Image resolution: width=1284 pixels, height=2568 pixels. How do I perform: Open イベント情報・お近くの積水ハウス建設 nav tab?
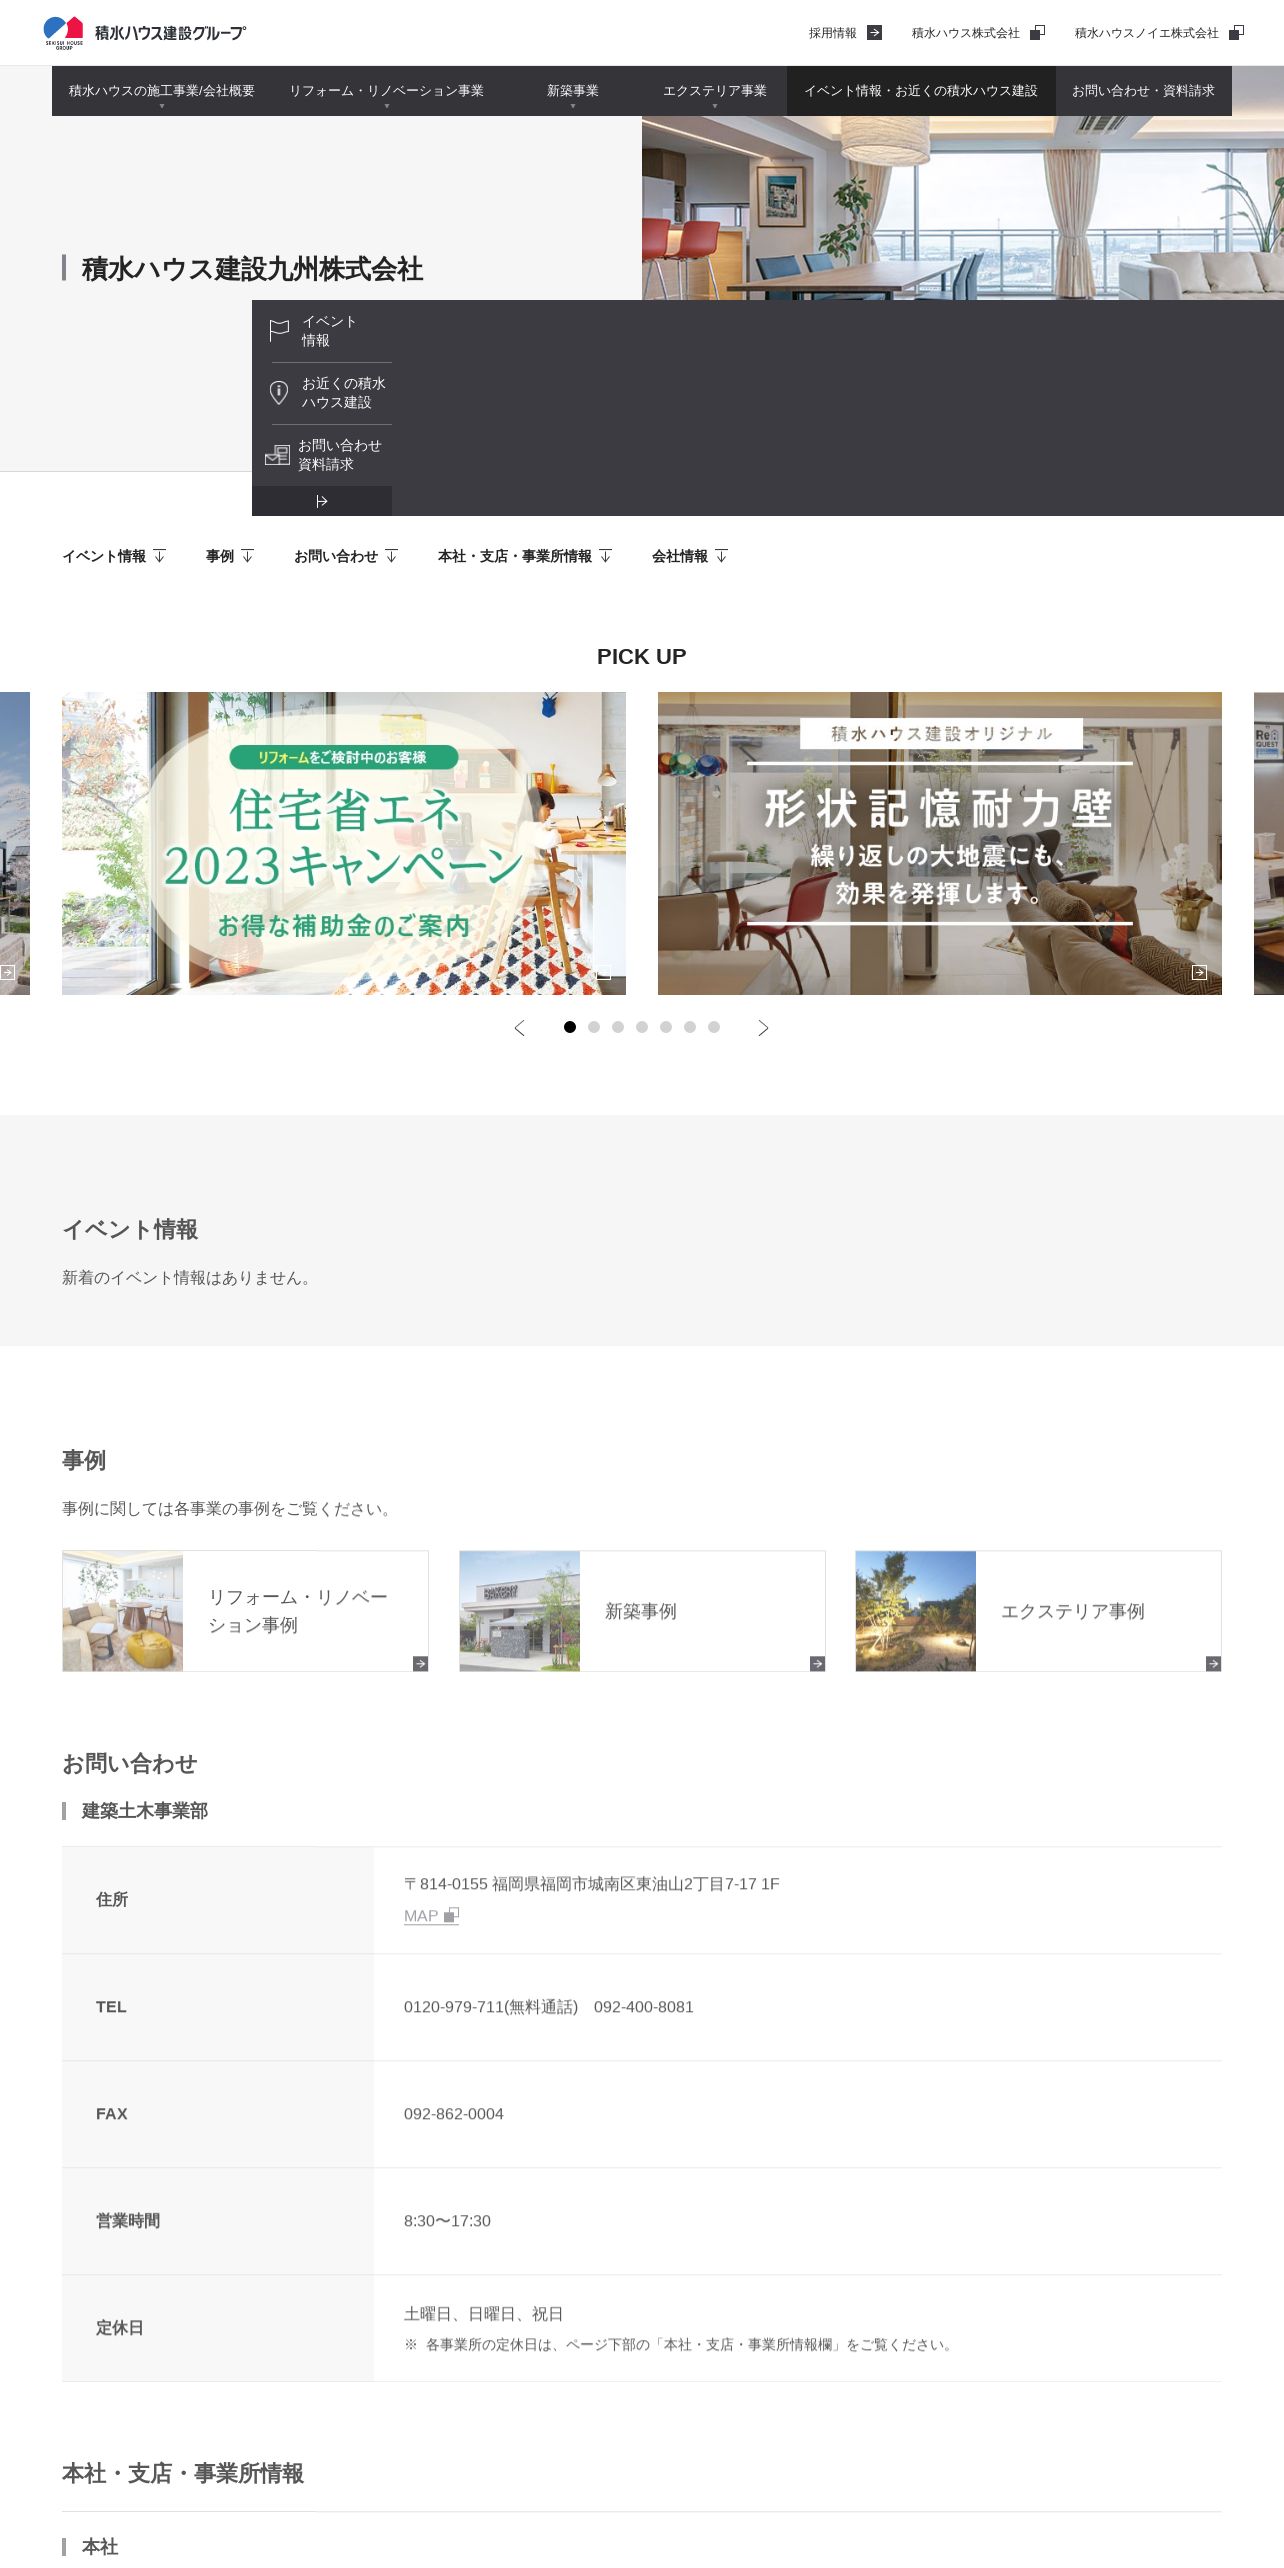(921, 91)
